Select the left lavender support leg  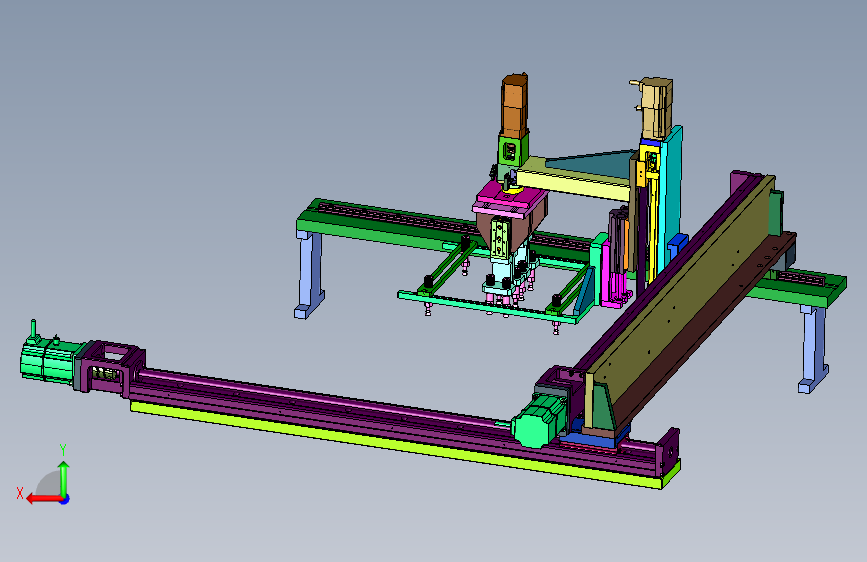click(x=310, y=275)
